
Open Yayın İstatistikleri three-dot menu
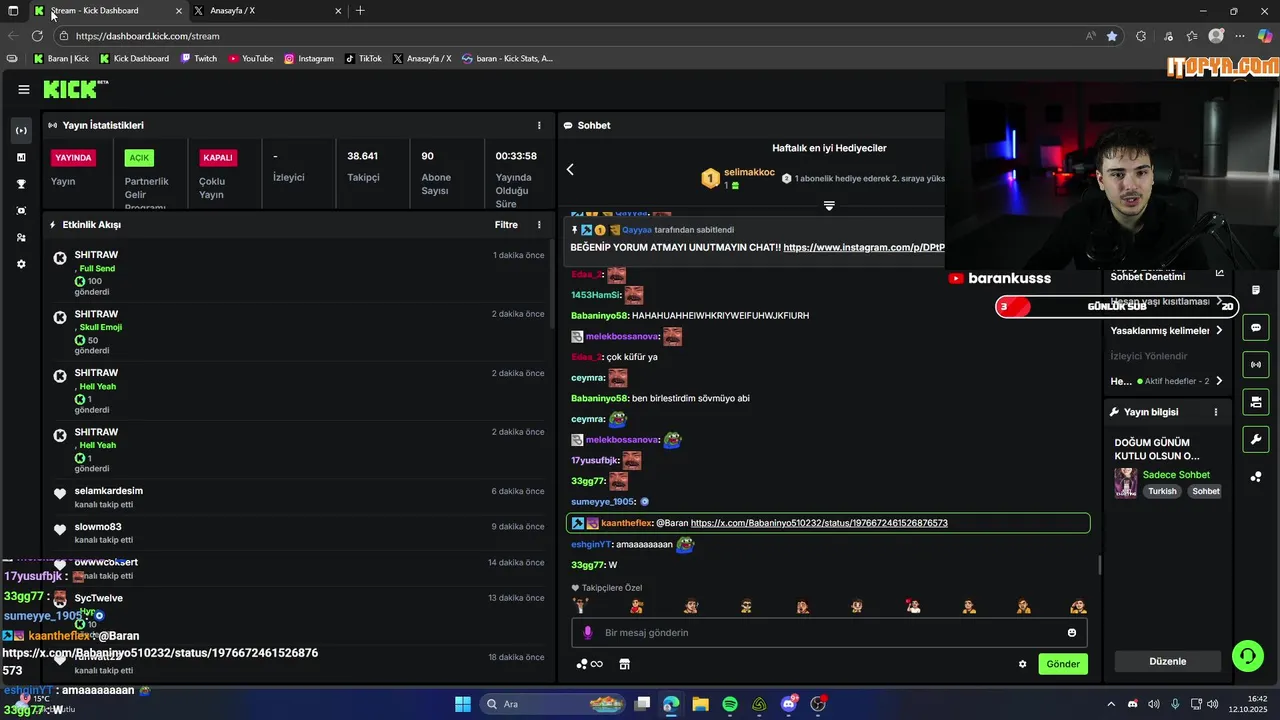(539, 125)
